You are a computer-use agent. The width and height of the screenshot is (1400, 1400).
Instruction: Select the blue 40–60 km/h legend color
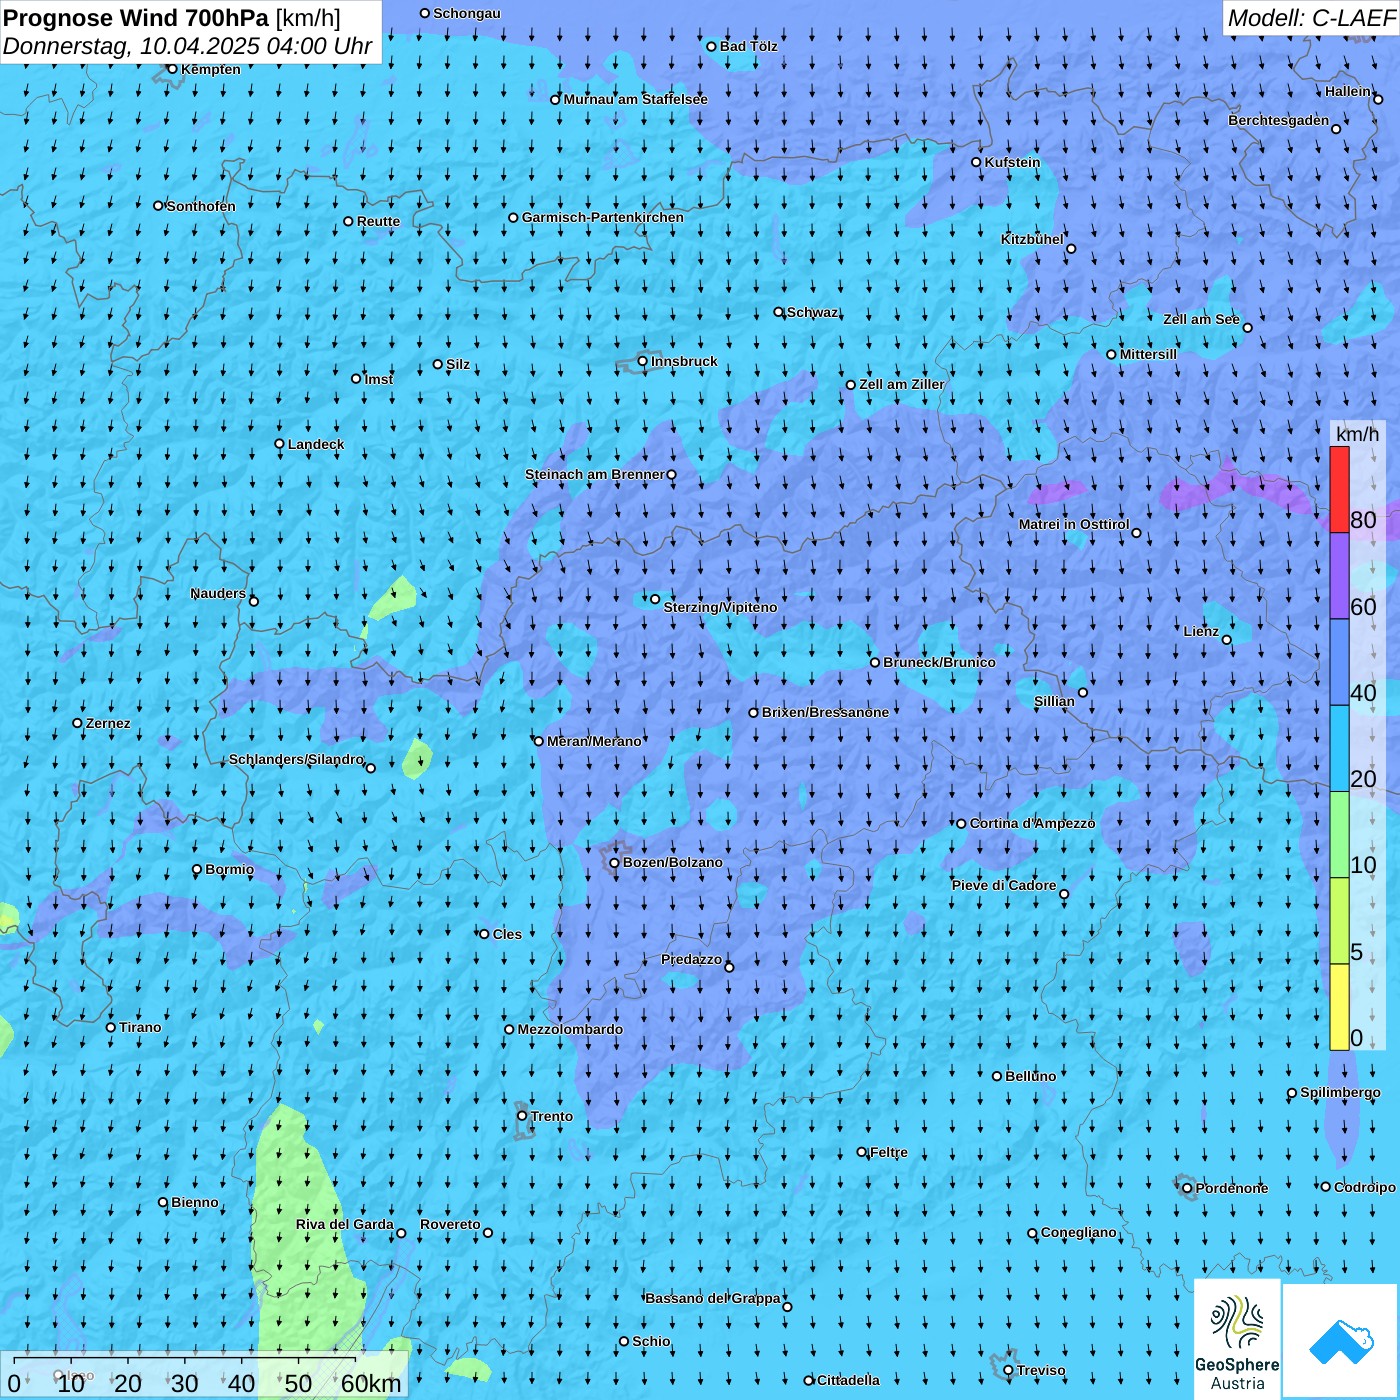pos(1339,662)
